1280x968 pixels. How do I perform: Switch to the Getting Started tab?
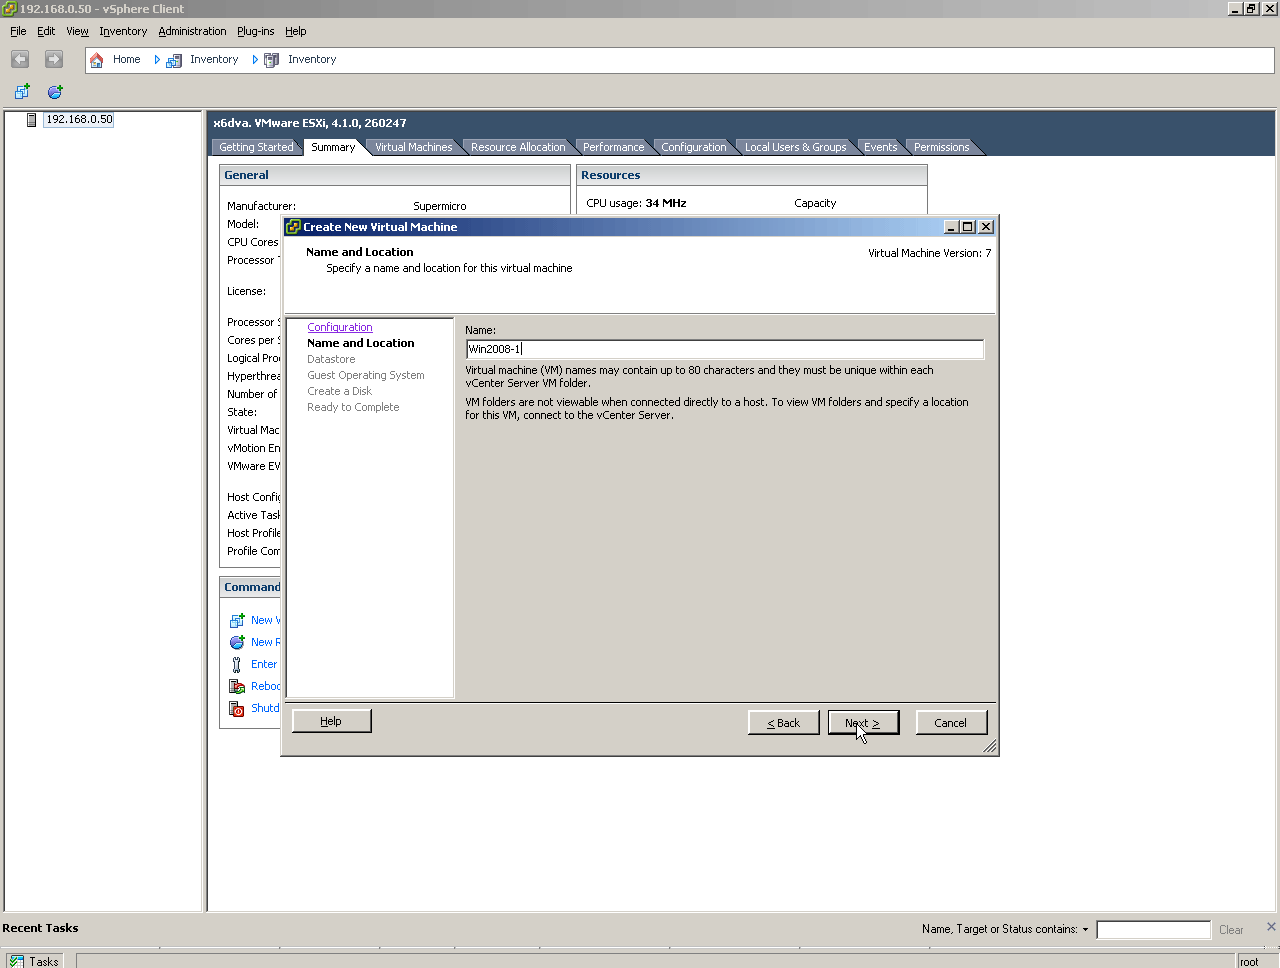[256, 147]
